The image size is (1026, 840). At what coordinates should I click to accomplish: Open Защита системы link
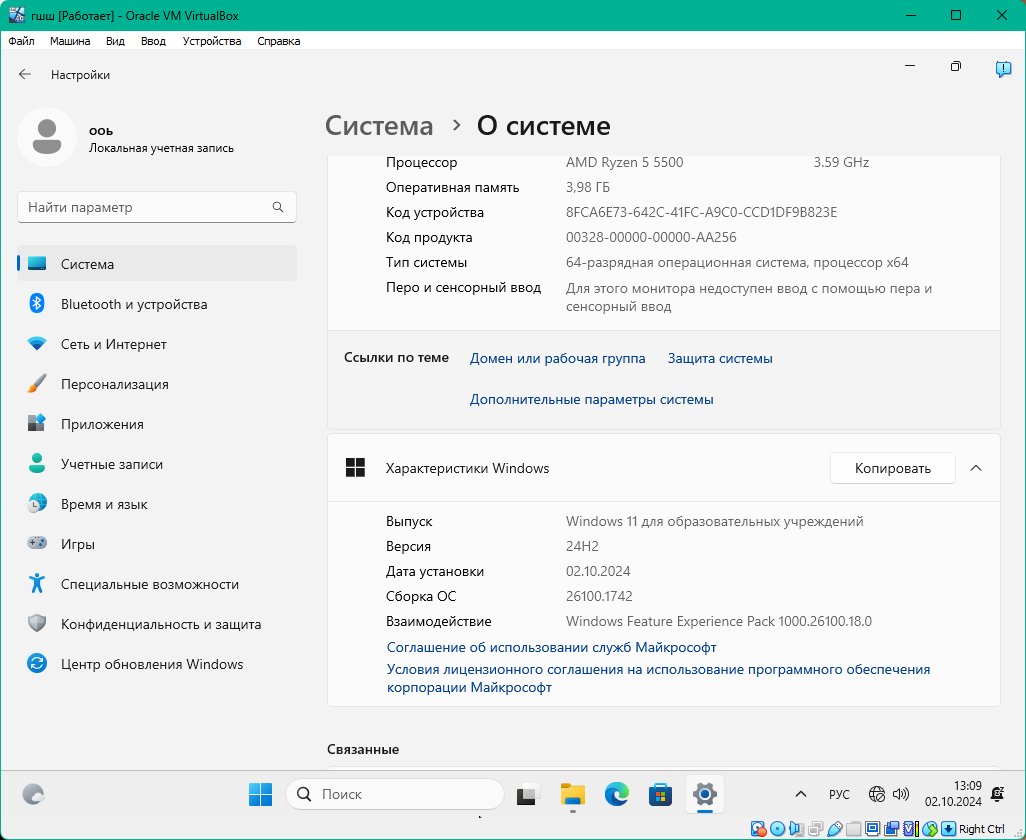tap(720, 358)
